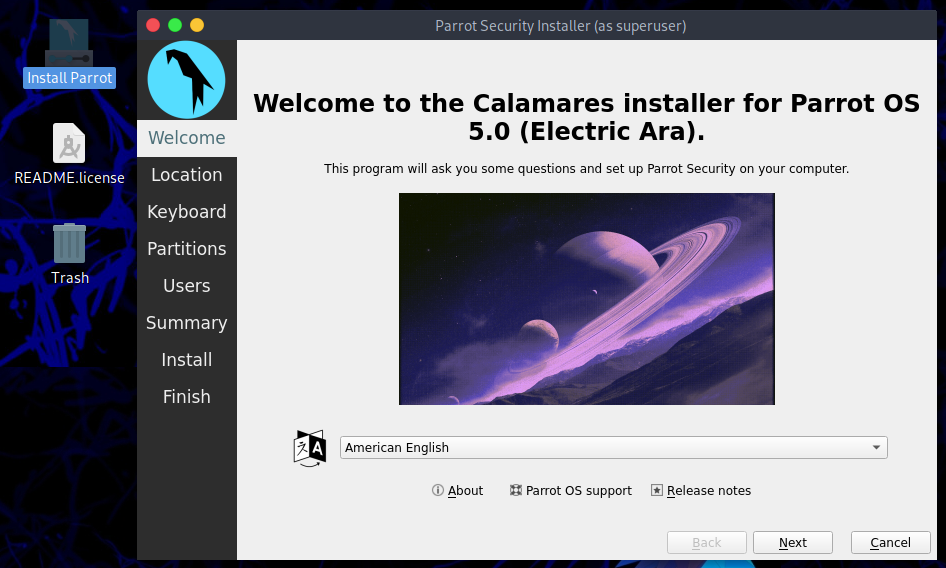Click the Parrot OS support lifebuoy icon
The image size is (946, 568).
515,490
